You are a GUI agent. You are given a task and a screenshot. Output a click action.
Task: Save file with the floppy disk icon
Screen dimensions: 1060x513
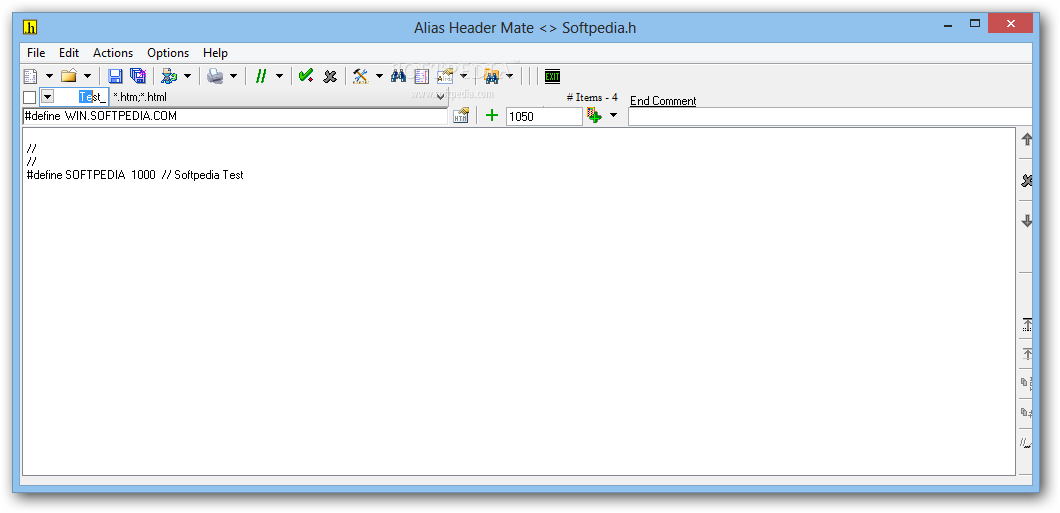click(116, 76)
